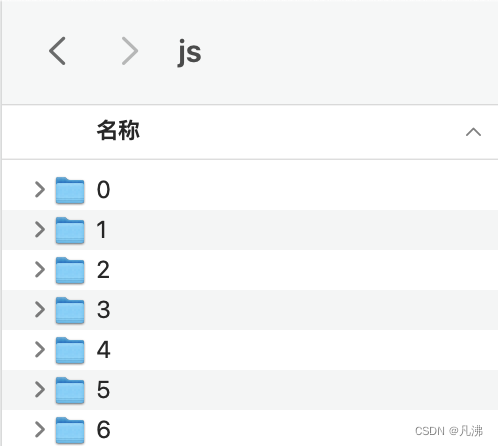Viewport: 498px width, 446px height.
Task: Sort by the 名称 column header
Action: [118, 130]
